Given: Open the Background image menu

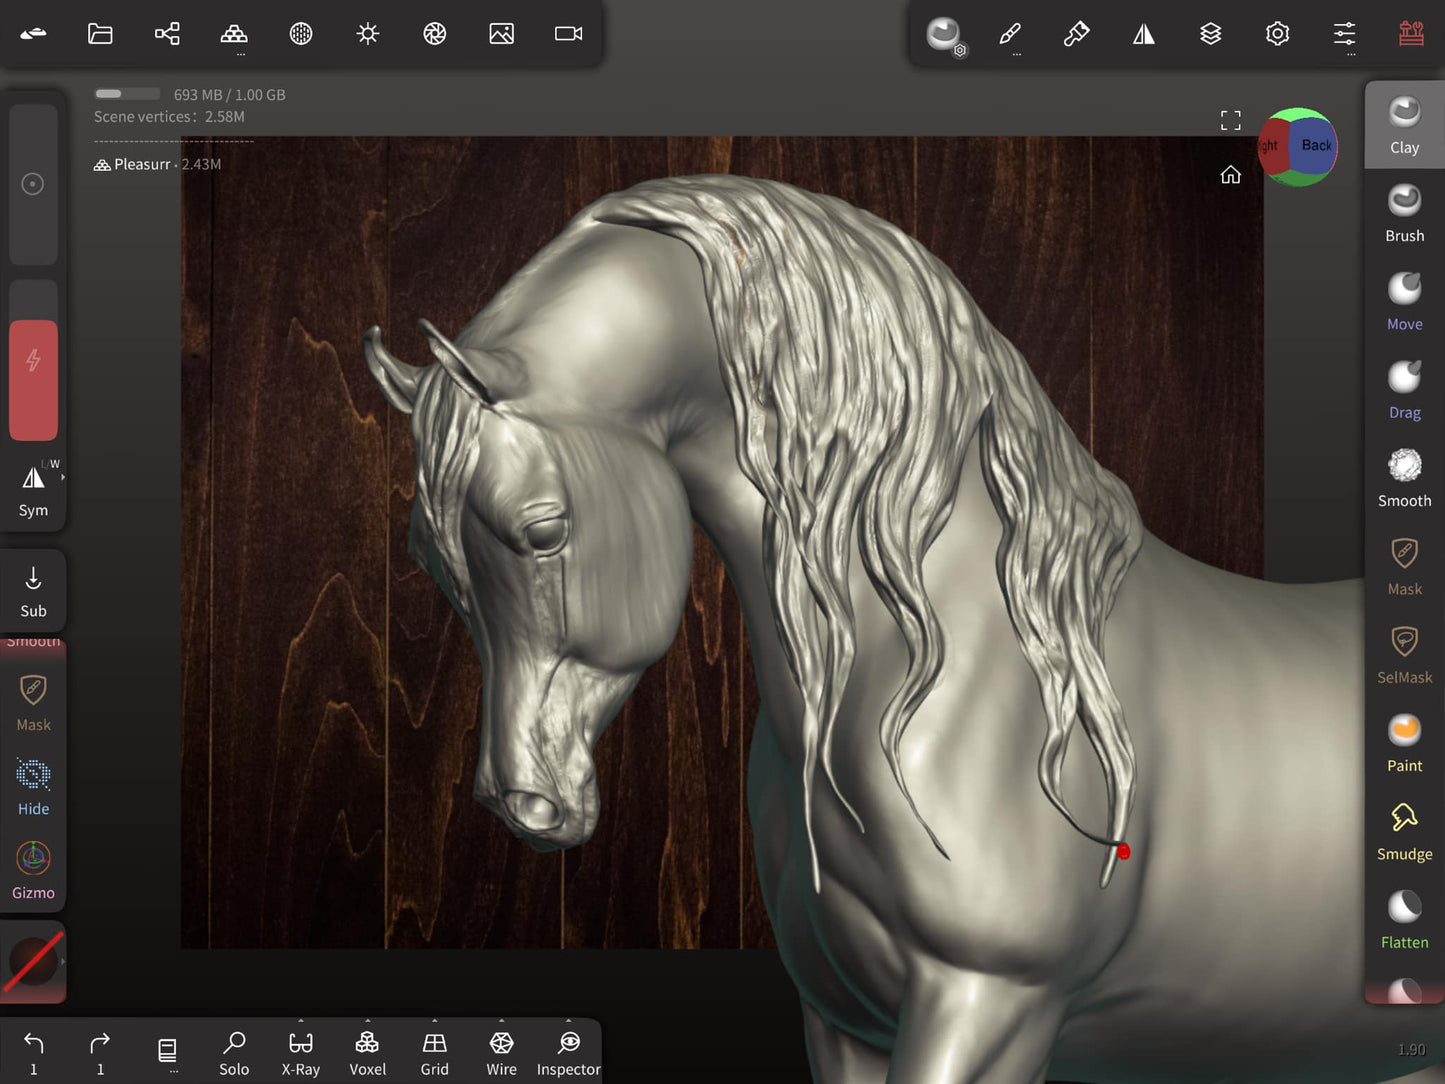Looking at the screenshot, I should pos(502,33).
